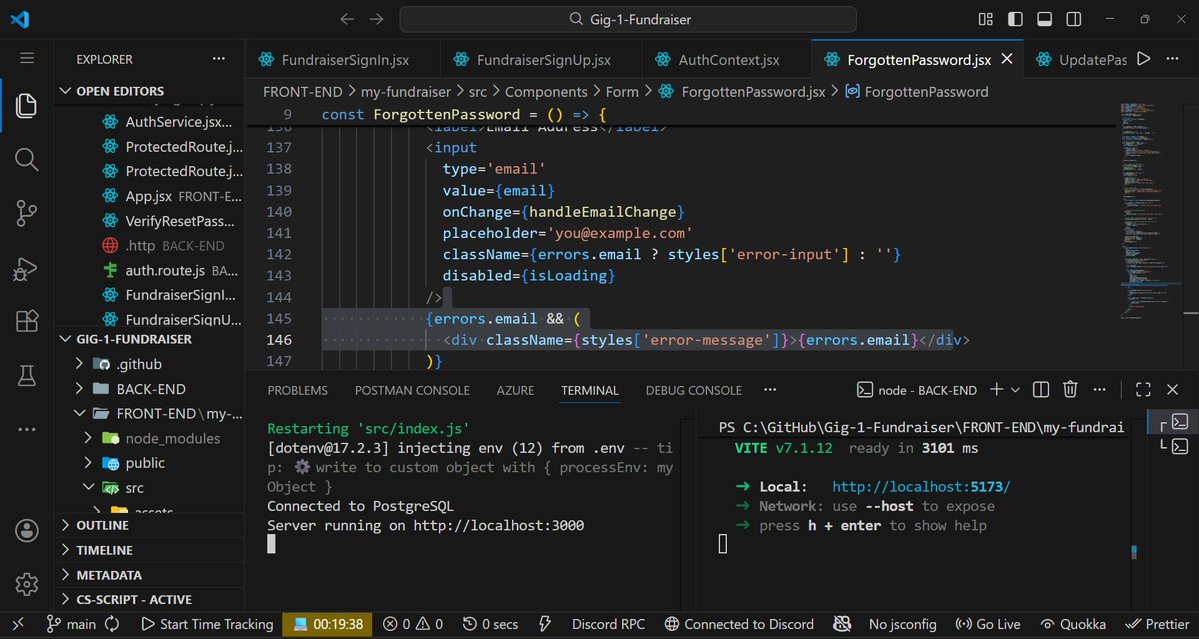Open terminal panel More Actions ellipsis
The width and height of the screenshot is (1199, 639).
pos(1100,390)
